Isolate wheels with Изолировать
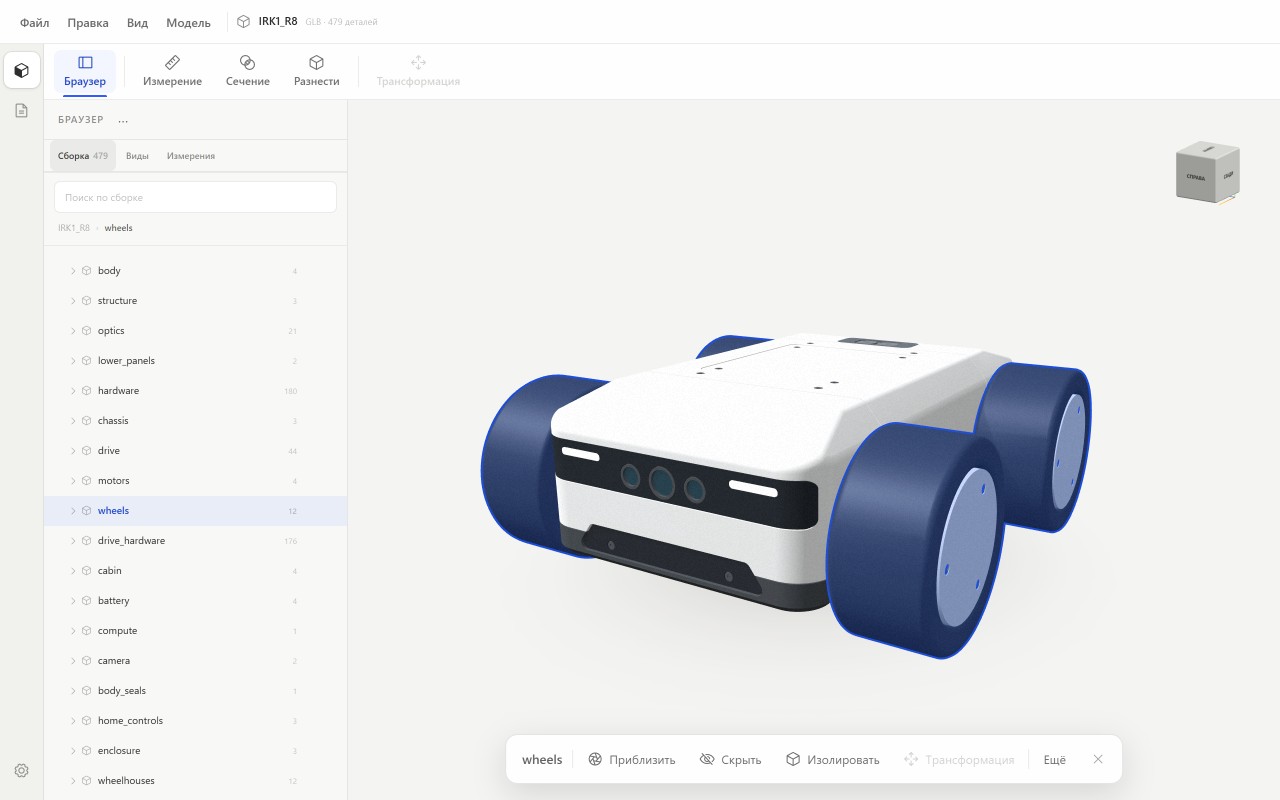Screen dimensions: 1280x800 tap(833, 760)
